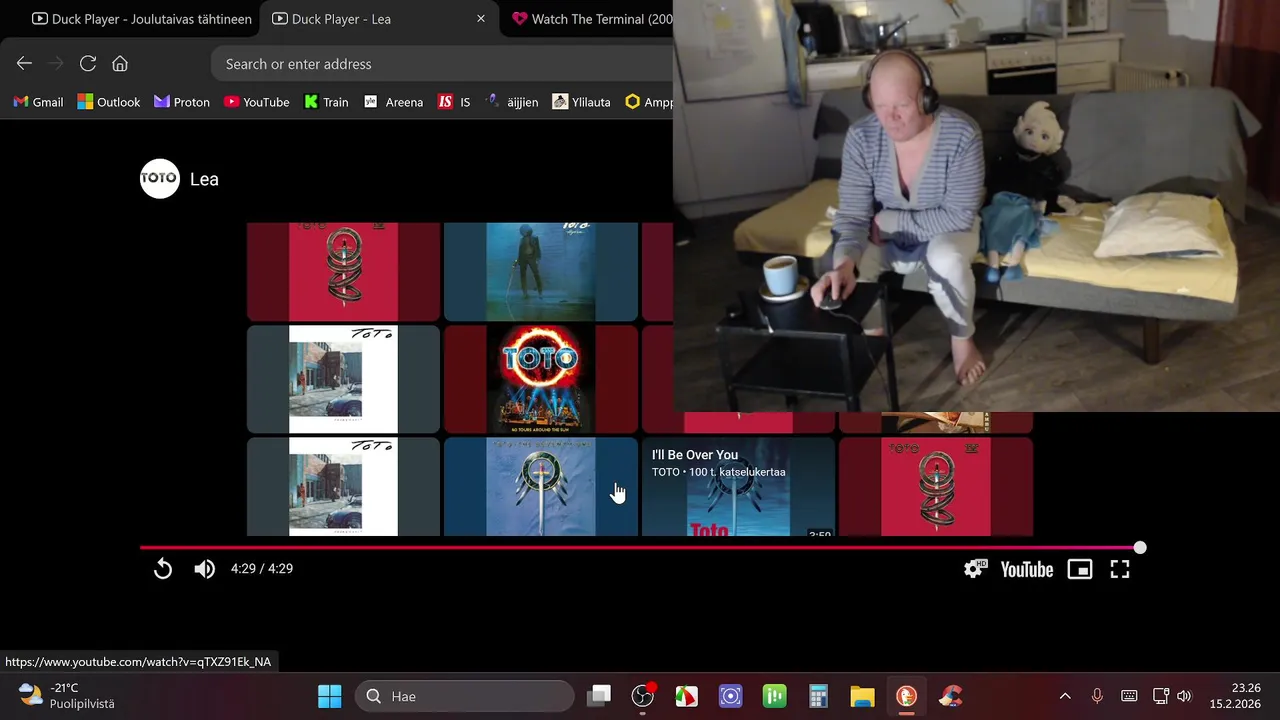The width and height of the screenshot is (1280, 720).
Task: Reload the current page
Action: tap(88, 63)
